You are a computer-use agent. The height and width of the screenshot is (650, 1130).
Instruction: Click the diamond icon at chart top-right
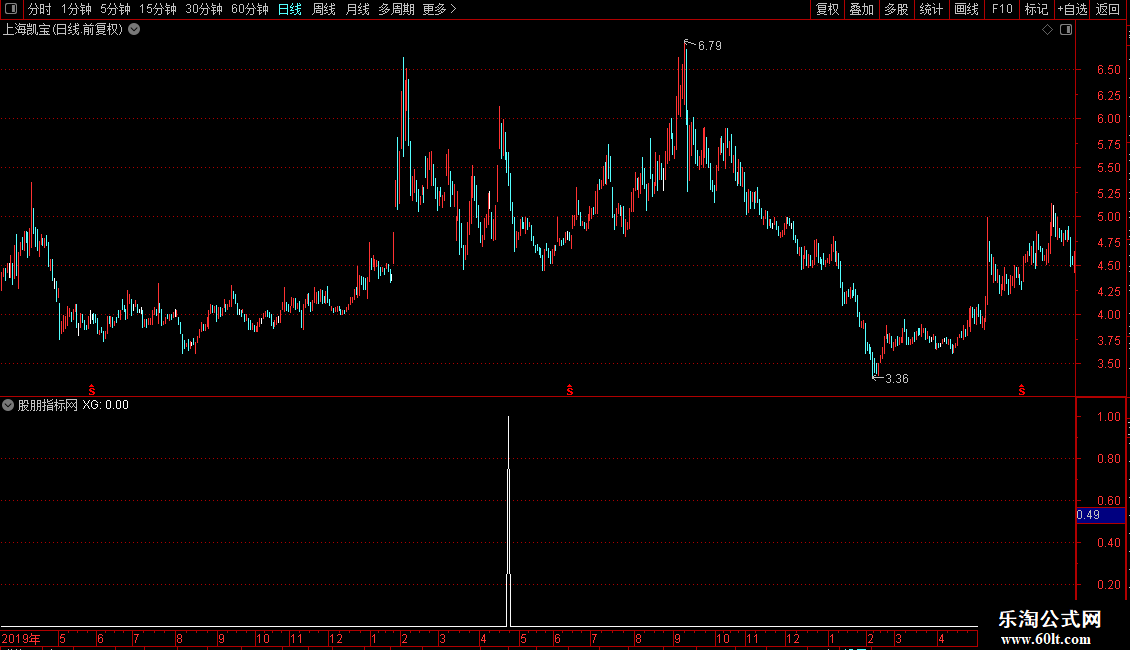pyautogui.click(x=1048, y=30)
